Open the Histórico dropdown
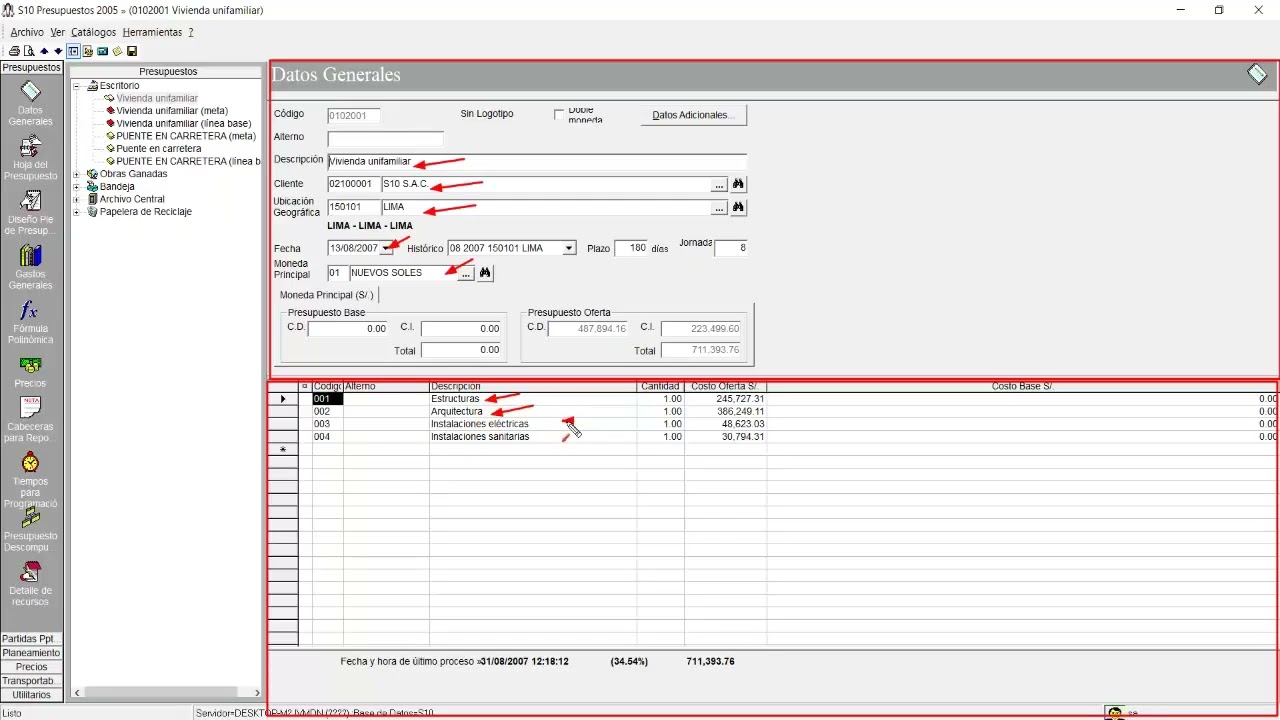This screenshot has width=1280, height=720. 569,248
